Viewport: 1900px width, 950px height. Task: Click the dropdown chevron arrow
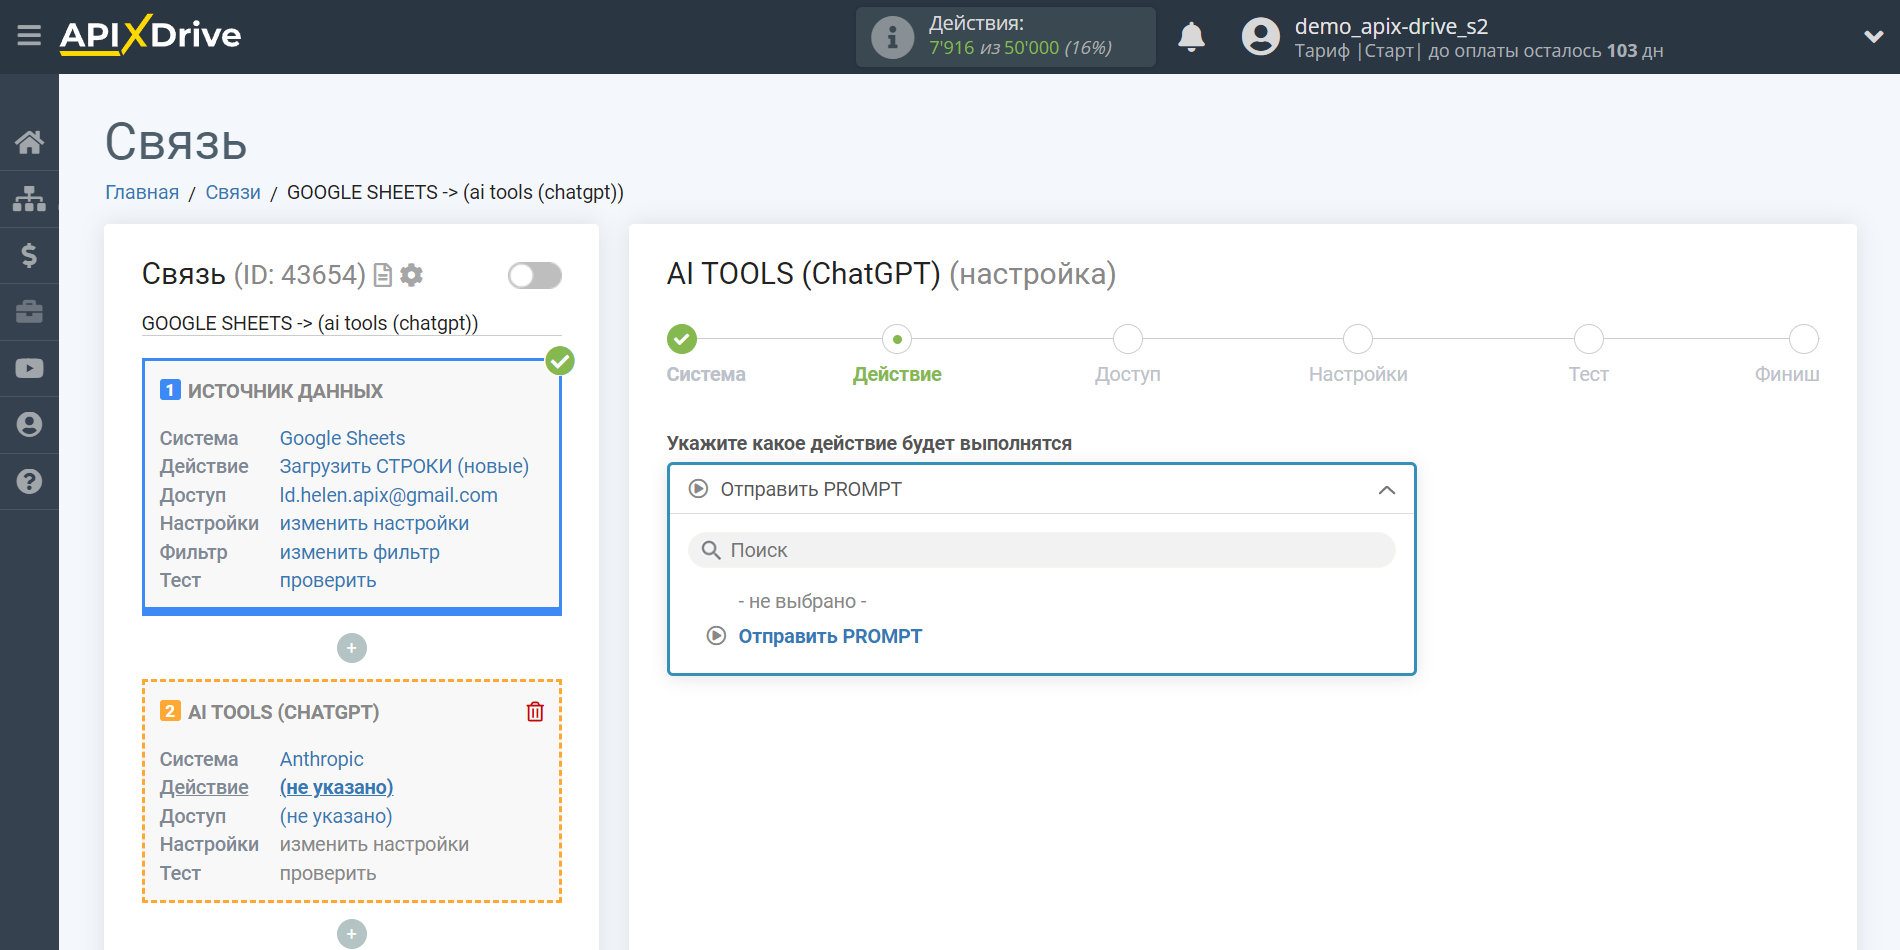(1387, 490)
